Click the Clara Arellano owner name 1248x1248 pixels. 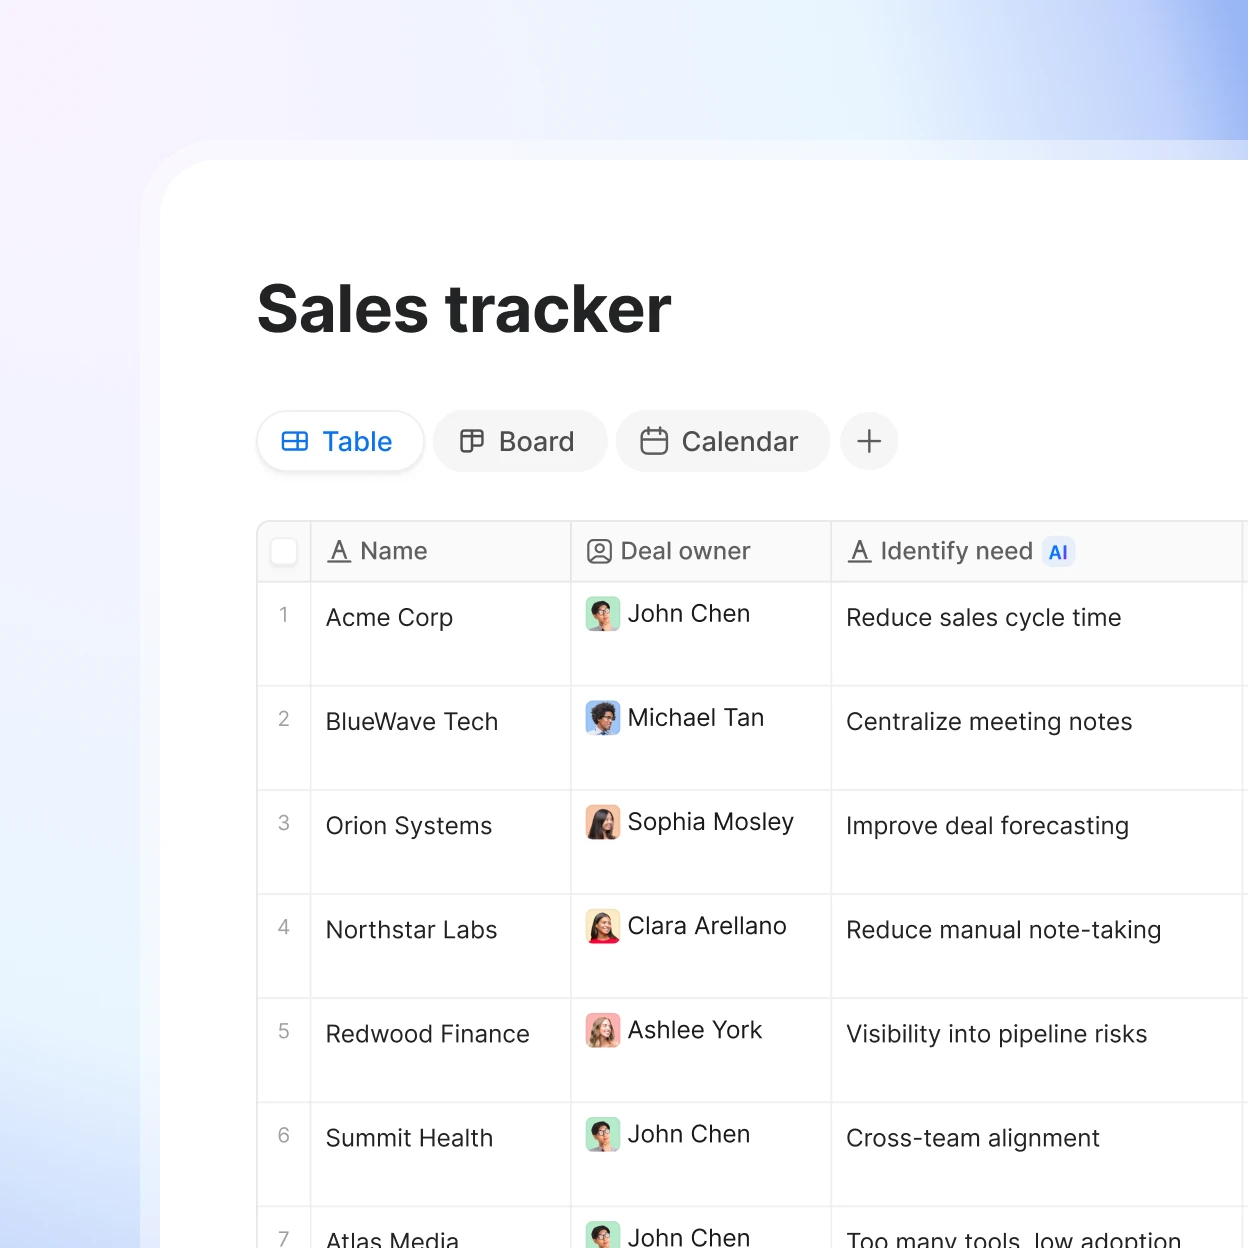[x=707, y=926]
